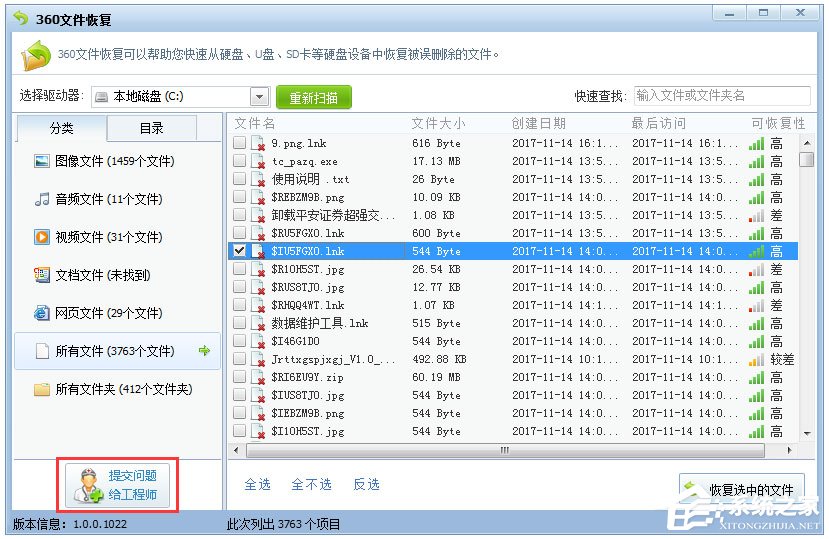Switch to the 分类 tab
This screenshot has height=539, width=829.
pyautogui.click(x=62, y=128)
